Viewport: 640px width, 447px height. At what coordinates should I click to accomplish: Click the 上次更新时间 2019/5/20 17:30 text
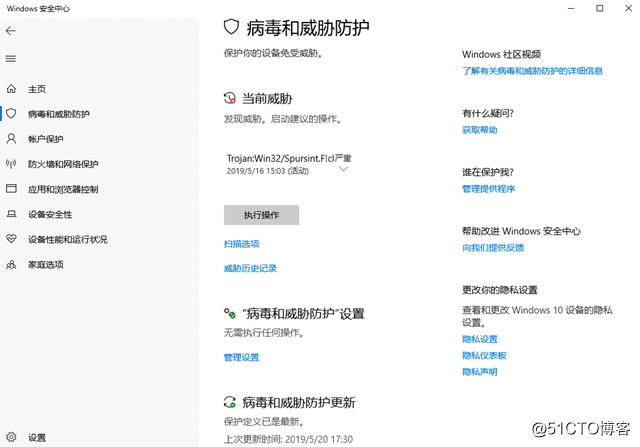pos(288,439)
